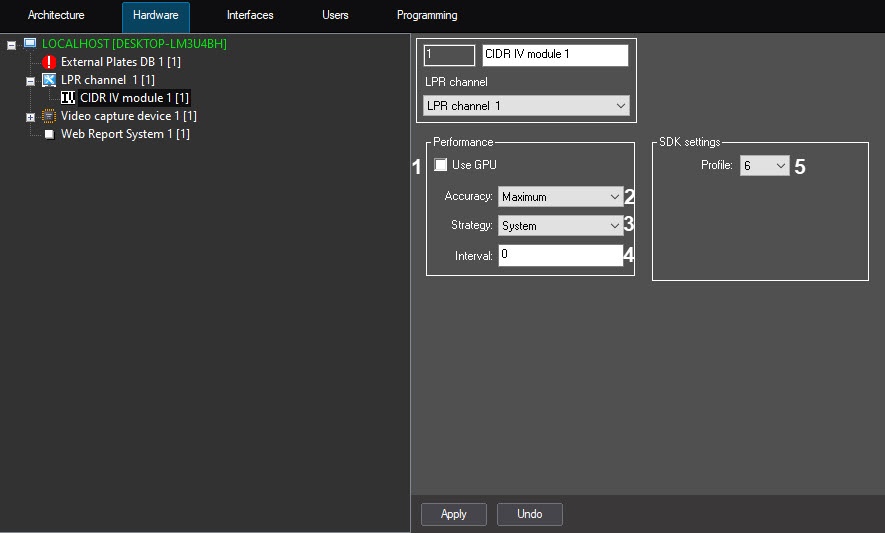Click the CIDR IV module icon
This screenshot has height=533, width=885.
68,98
